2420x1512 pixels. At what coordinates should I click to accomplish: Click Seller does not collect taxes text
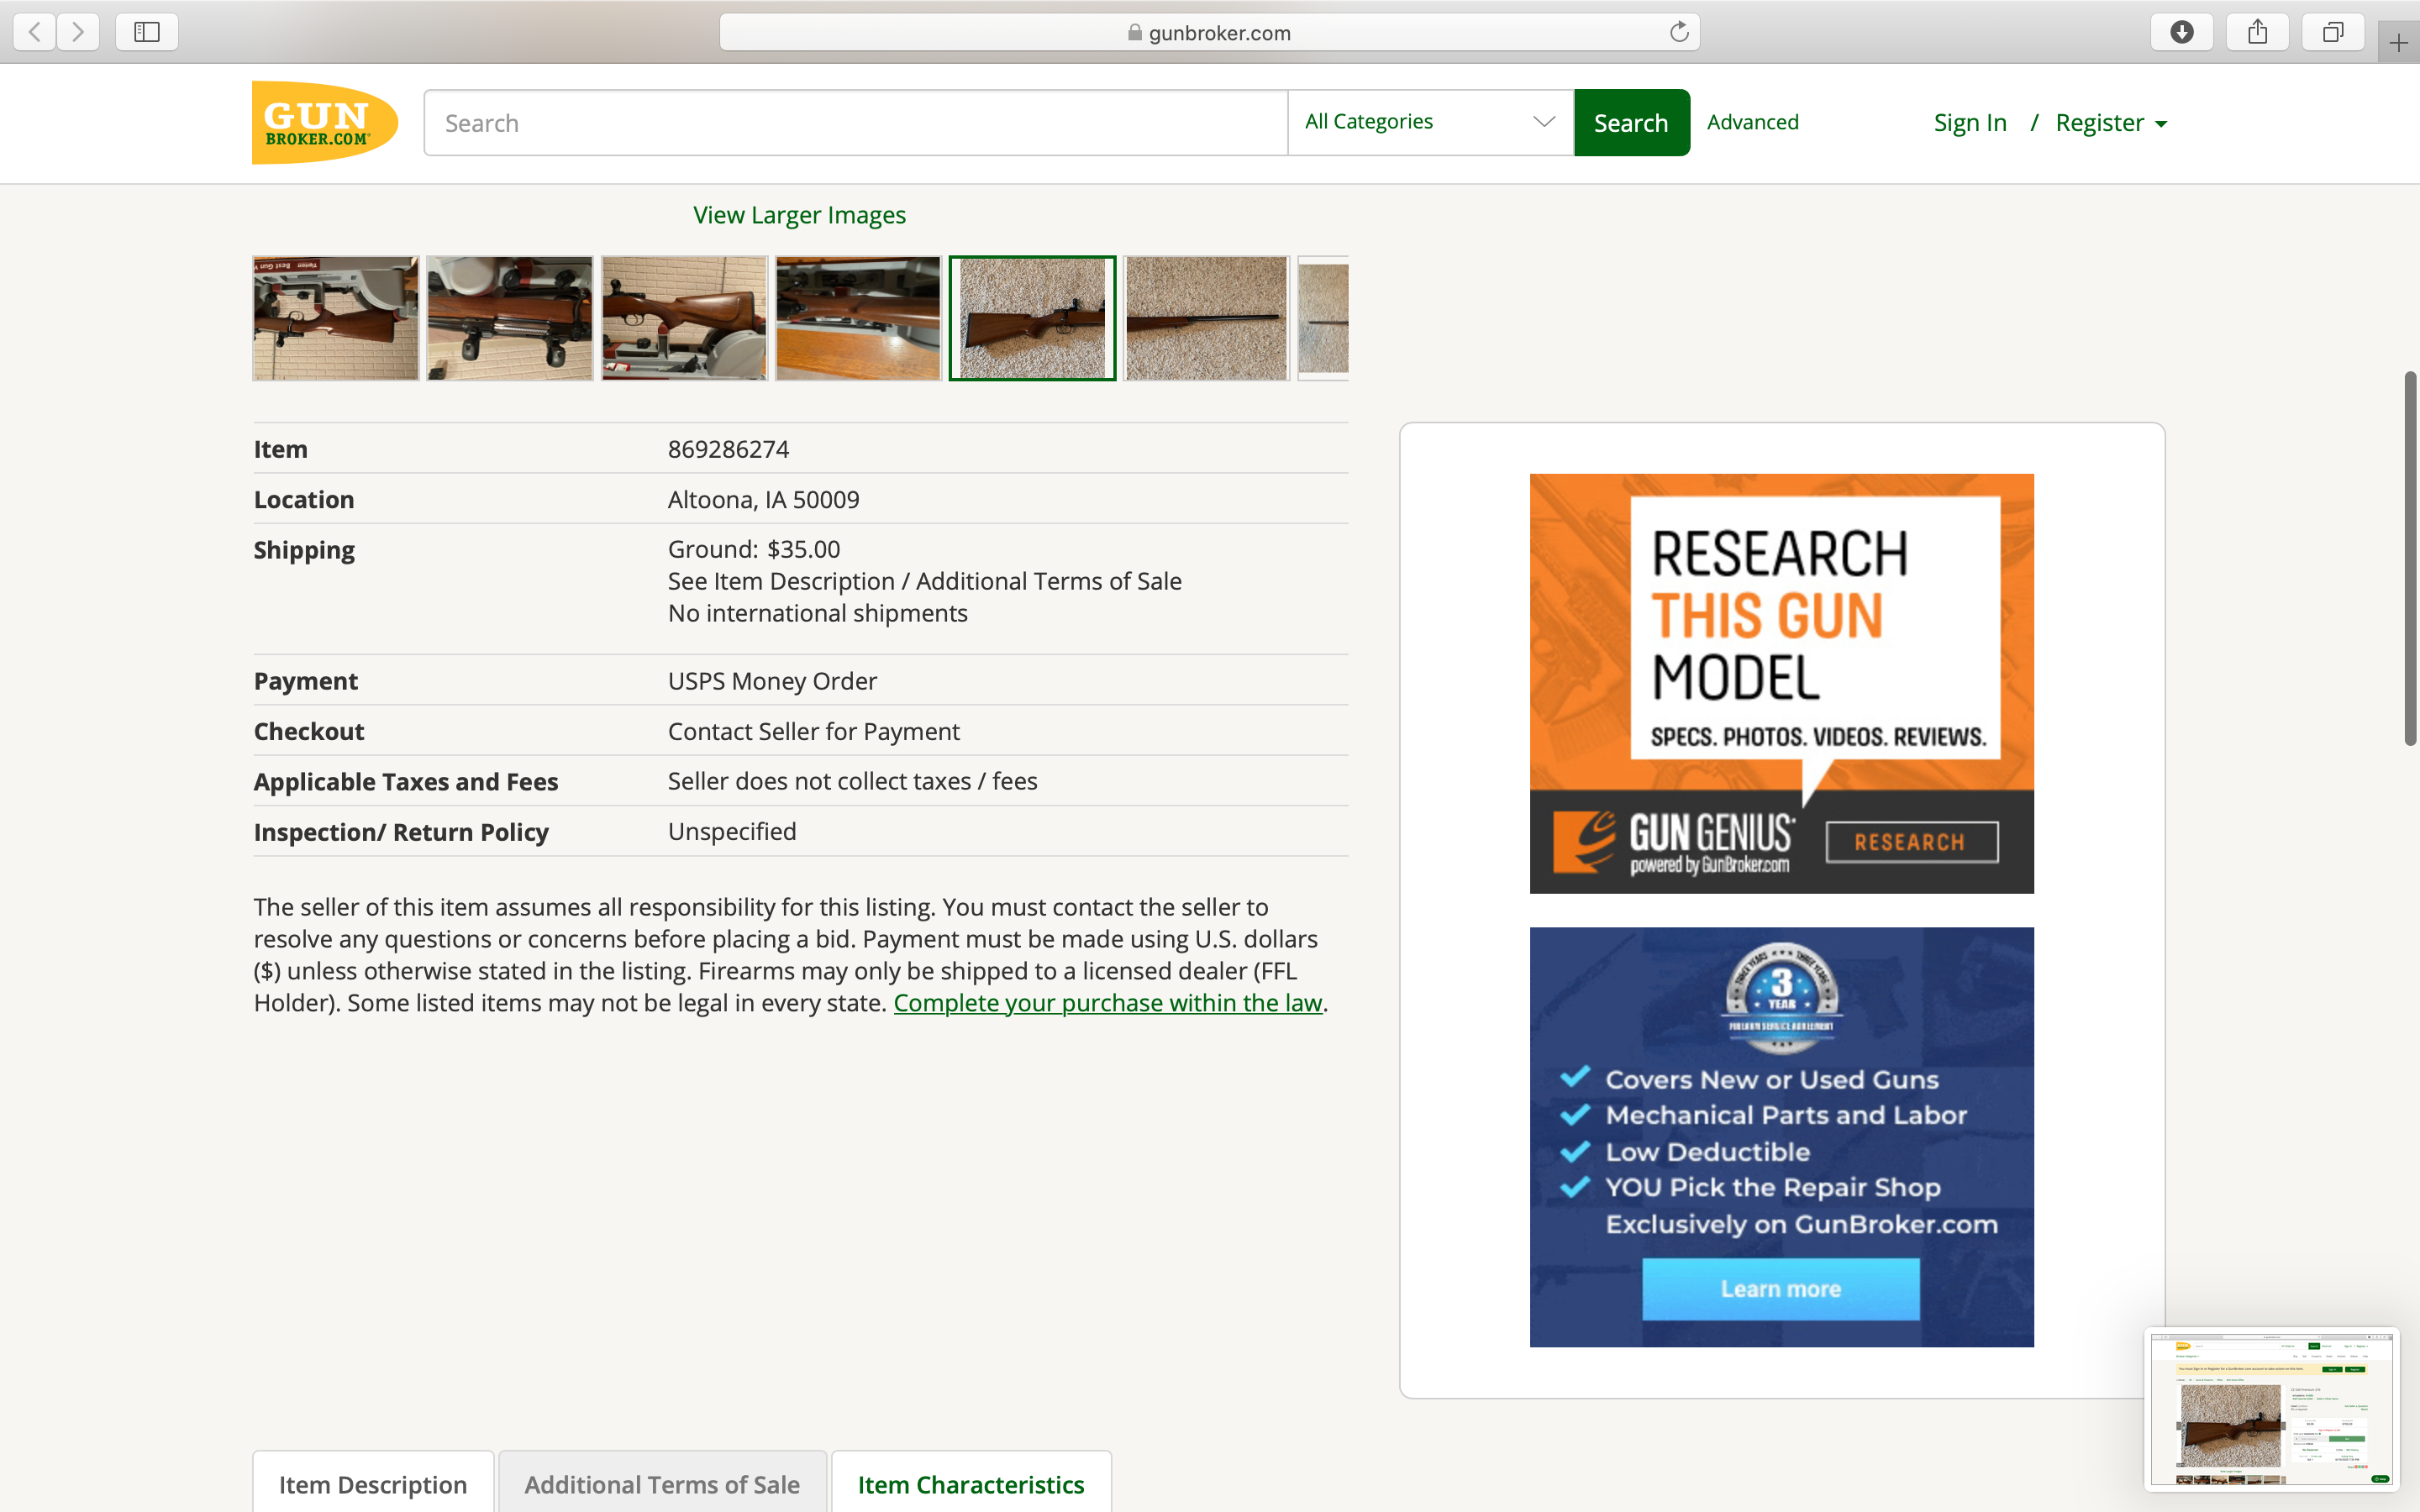click(852, 781)
